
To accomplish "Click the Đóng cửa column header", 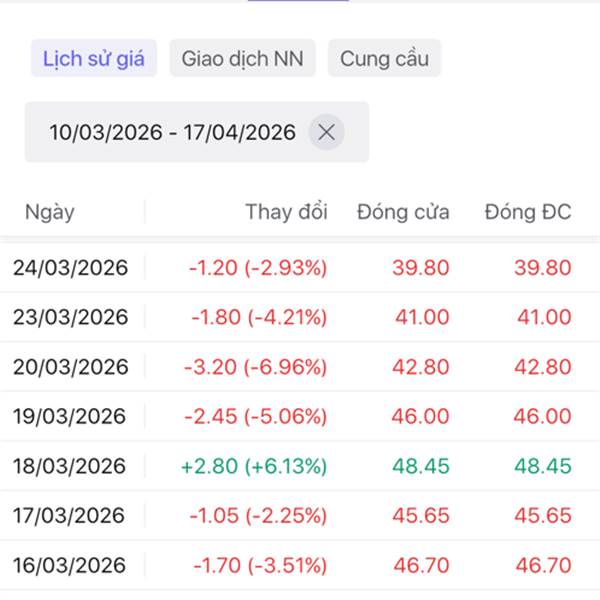I will pyautogui.click(x=403, y=212).
